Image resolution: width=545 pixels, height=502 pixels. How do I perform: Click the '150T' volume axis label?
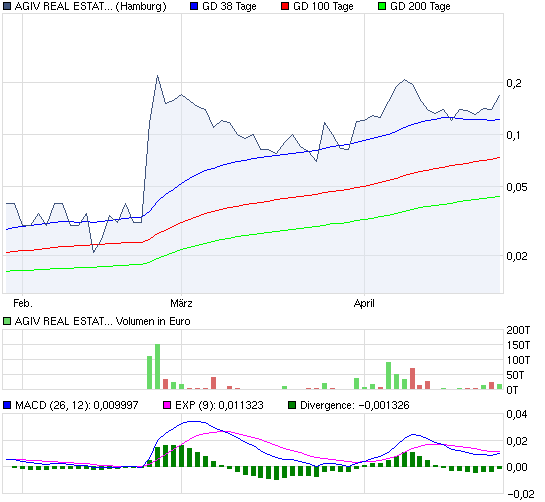tap(518, 345)
